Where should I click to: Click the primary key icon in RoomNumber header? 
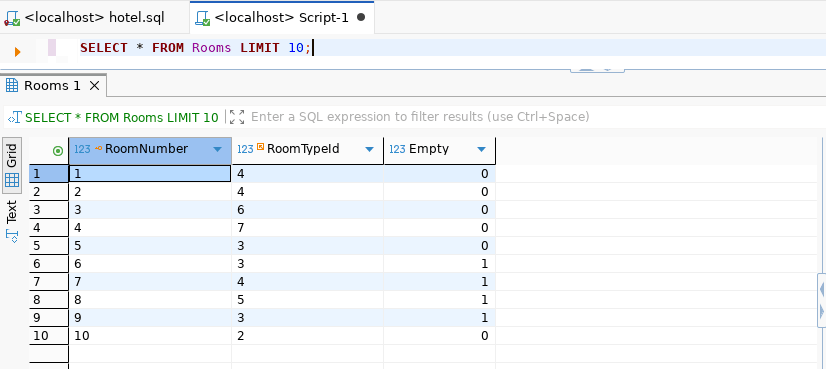(99, 149)
